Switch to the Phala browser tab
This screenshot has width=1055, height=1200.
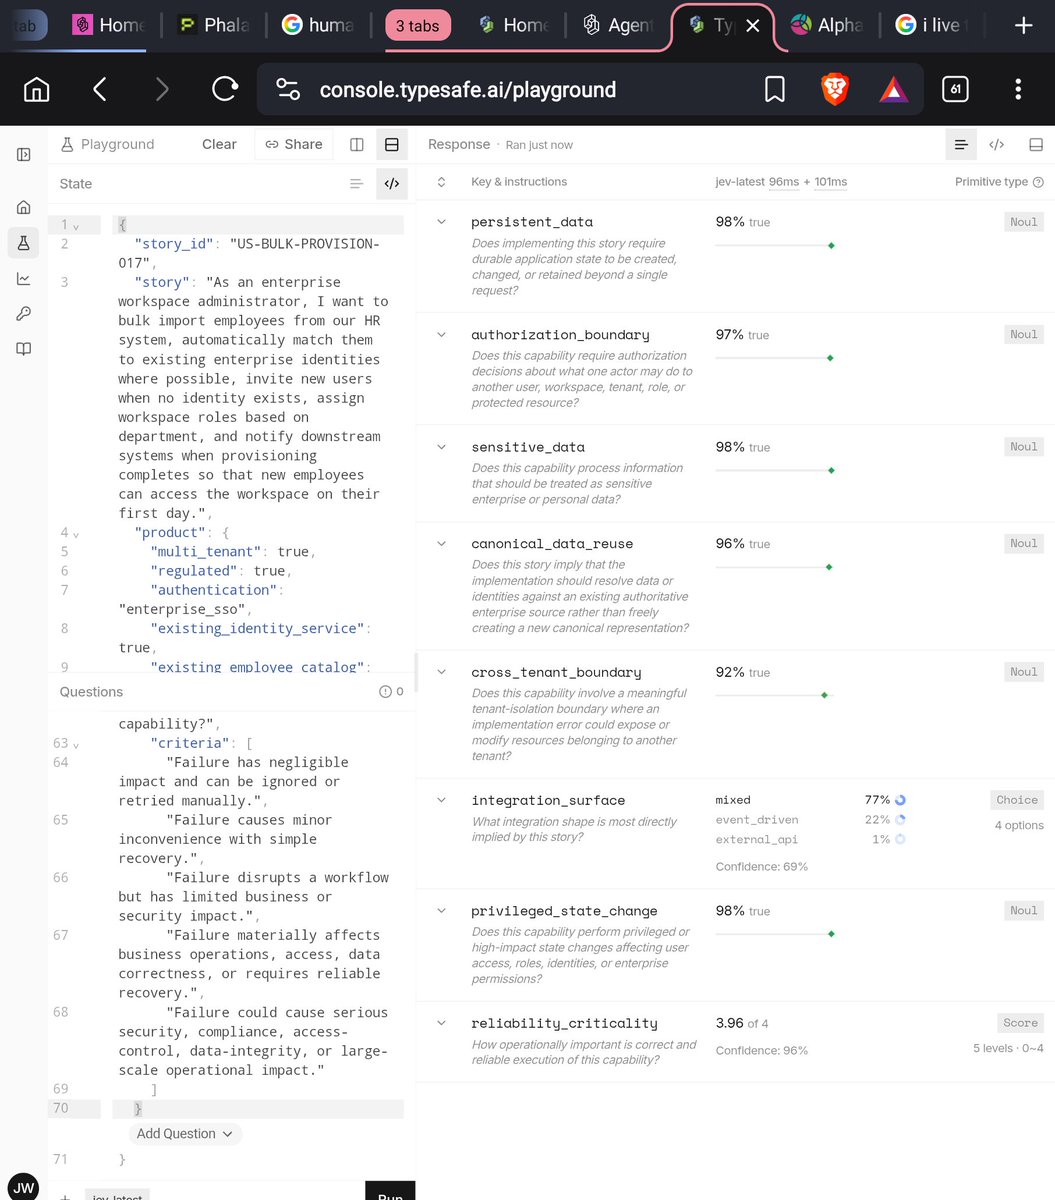coord(214,25)
